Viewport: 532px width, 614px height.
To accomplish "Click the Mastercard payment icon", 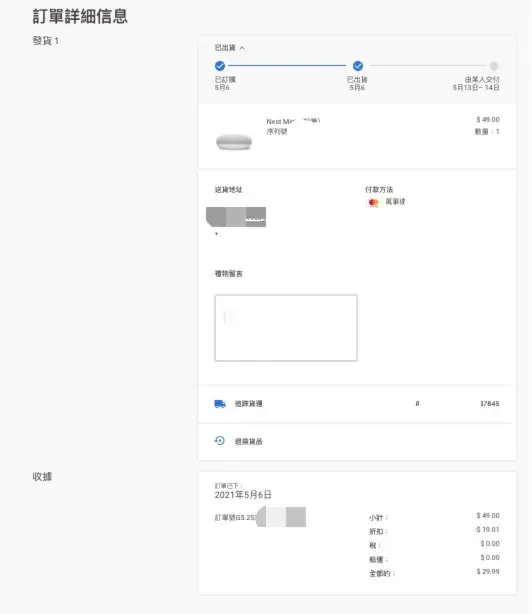I will pos(373,202).
